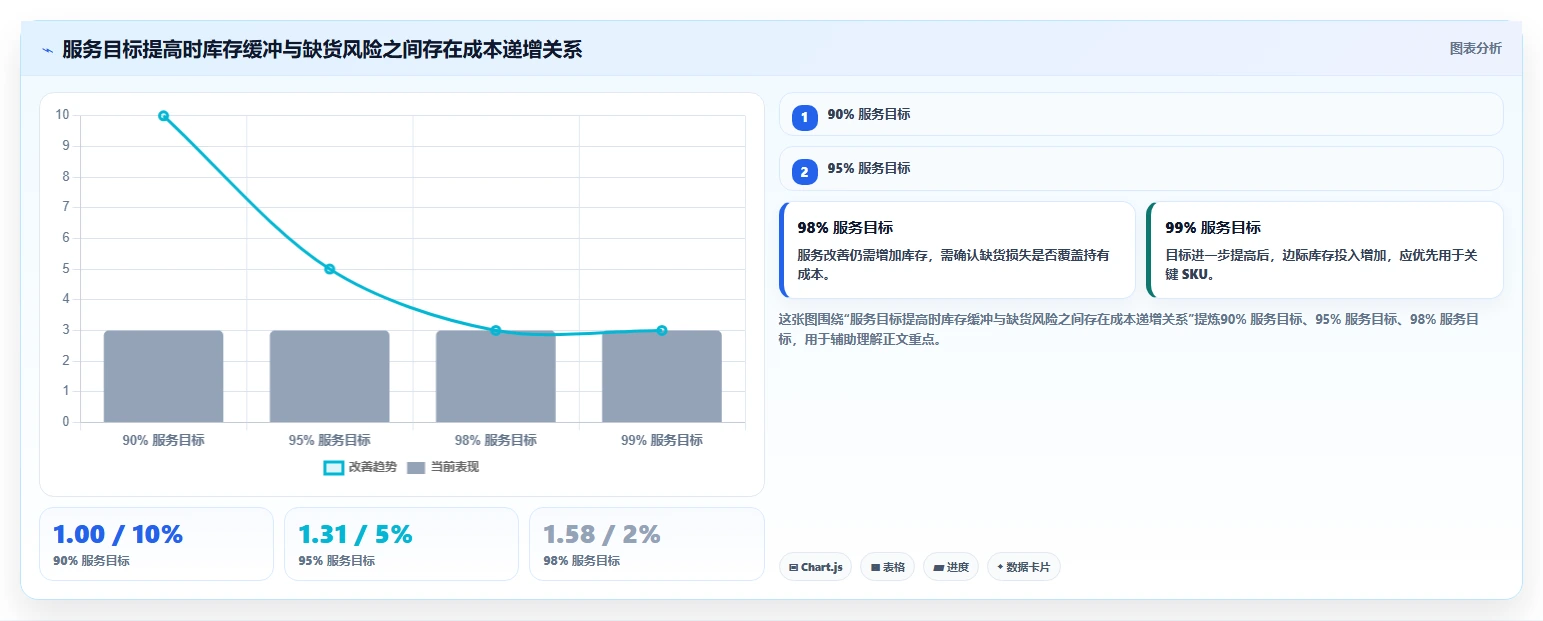Select the 进度 tag
The width and height of the screenshot is (1543, 621).
tap(951, 567)
